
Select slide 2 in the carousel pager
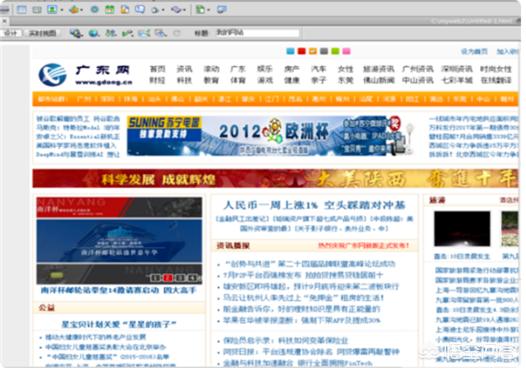point(168,278)
